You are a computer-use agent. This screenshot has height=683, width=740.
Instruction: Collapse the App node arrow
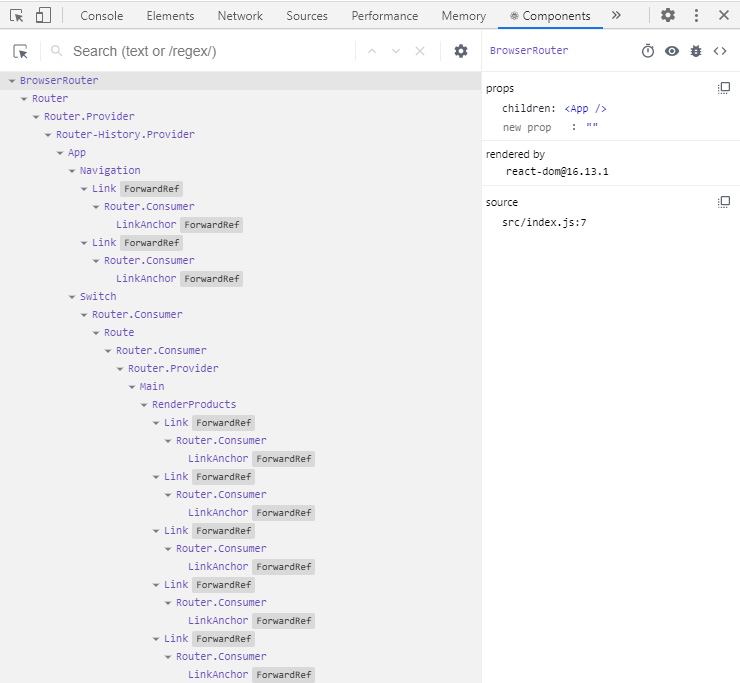(60, 153)
